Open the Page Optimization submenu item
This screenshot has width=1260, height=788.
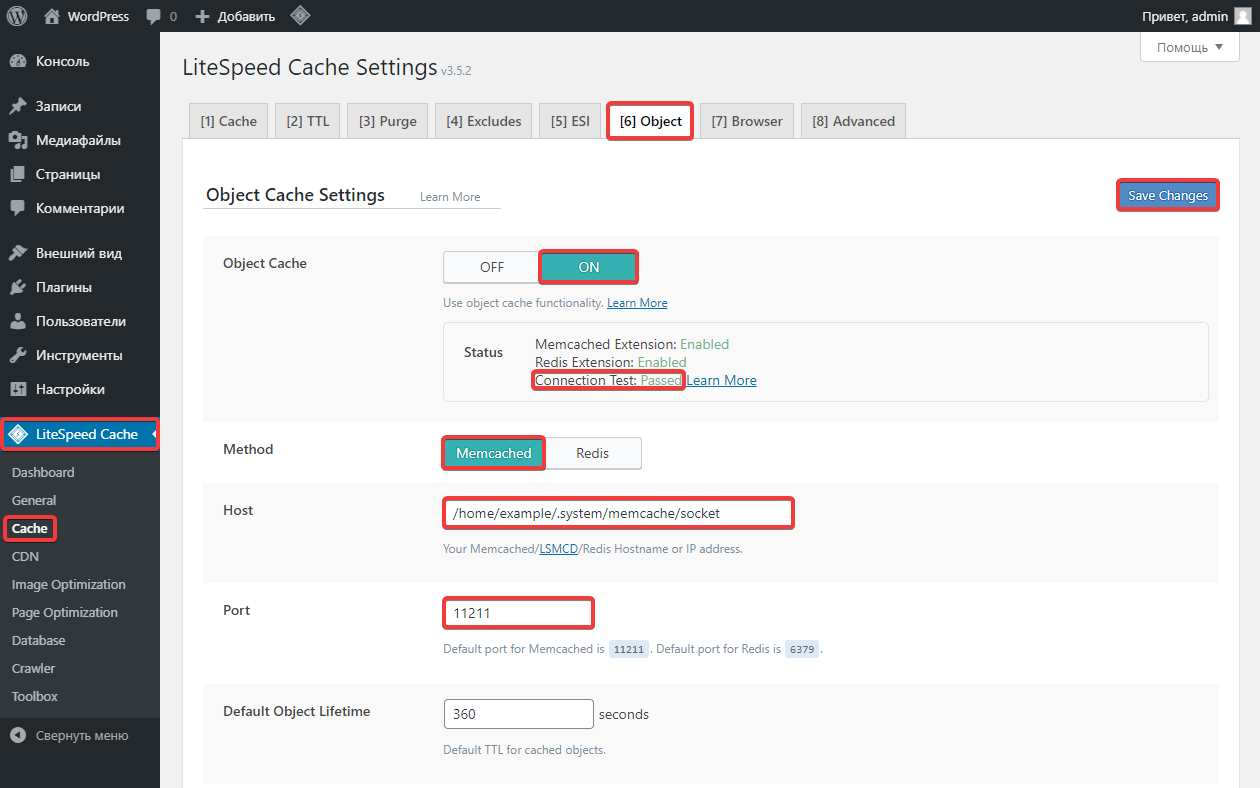[x=65, y=612]
